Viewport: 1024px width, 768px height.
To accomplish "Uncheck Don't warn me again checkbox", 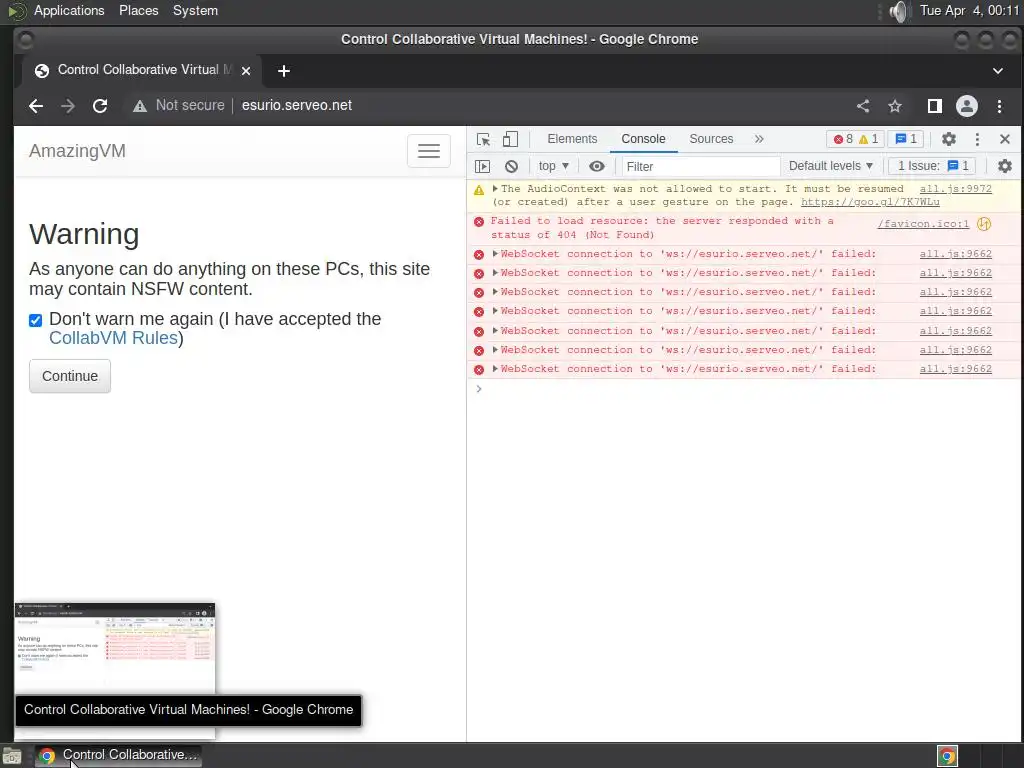I will coord(35,320).
